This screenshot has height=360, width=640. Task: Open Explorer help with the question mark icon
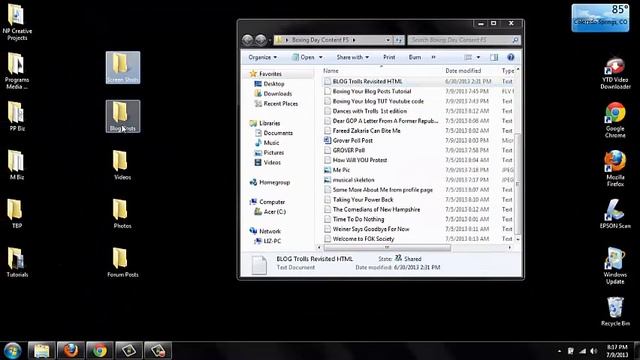(x=511, y=58)
